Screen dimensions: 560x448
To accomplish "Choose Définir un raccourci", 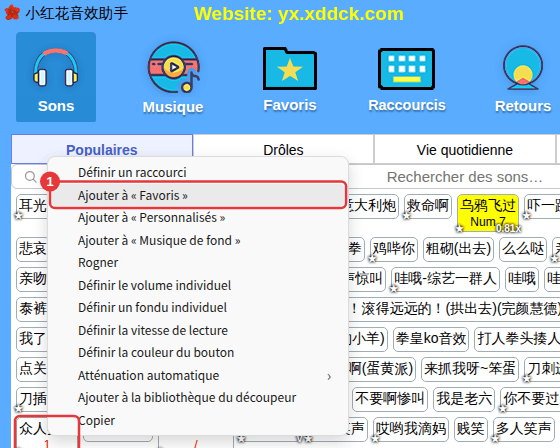I will pos(198,173).
